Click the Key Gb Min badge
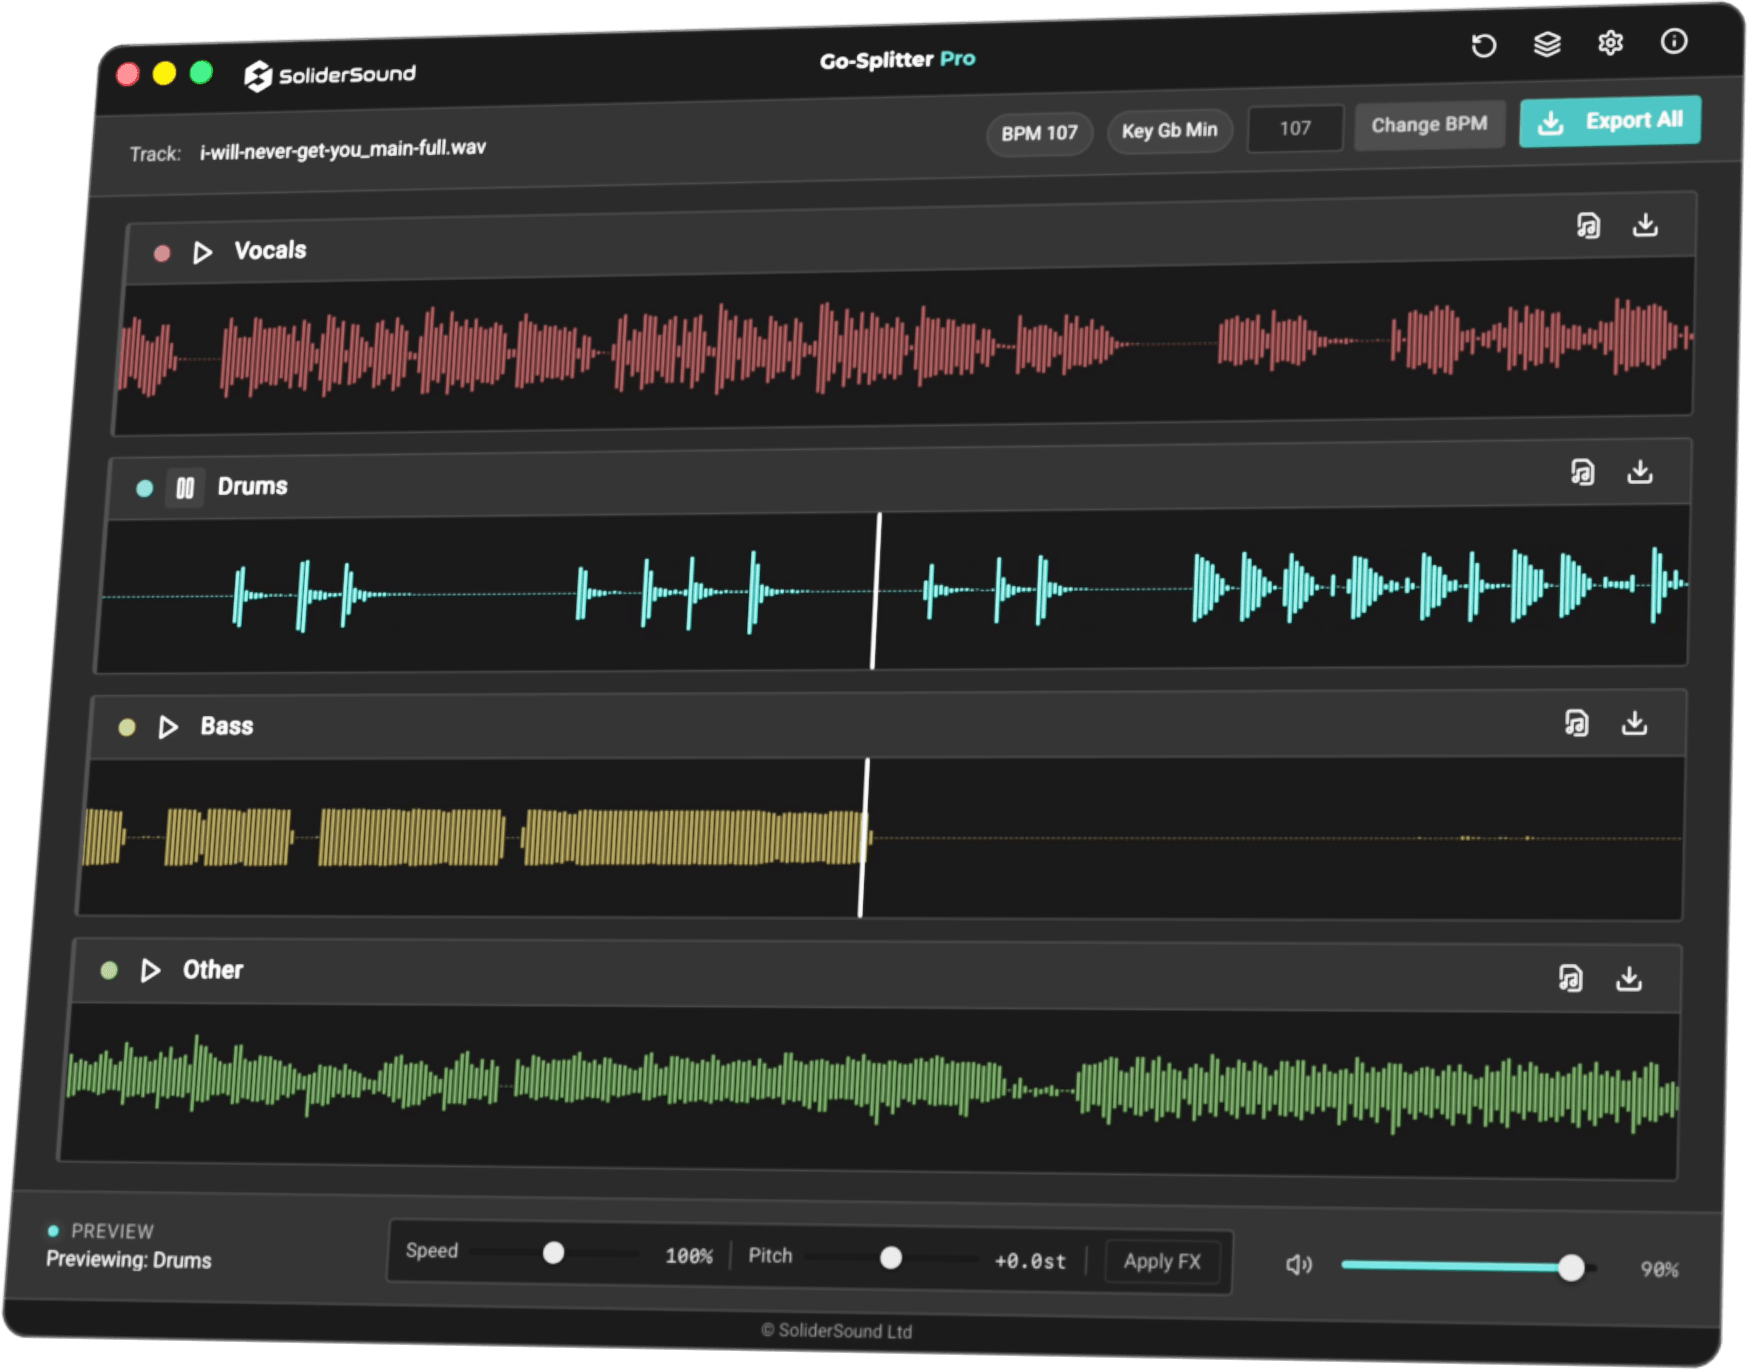This screenshot has width=1747, height=1369. coord(1170,131)
